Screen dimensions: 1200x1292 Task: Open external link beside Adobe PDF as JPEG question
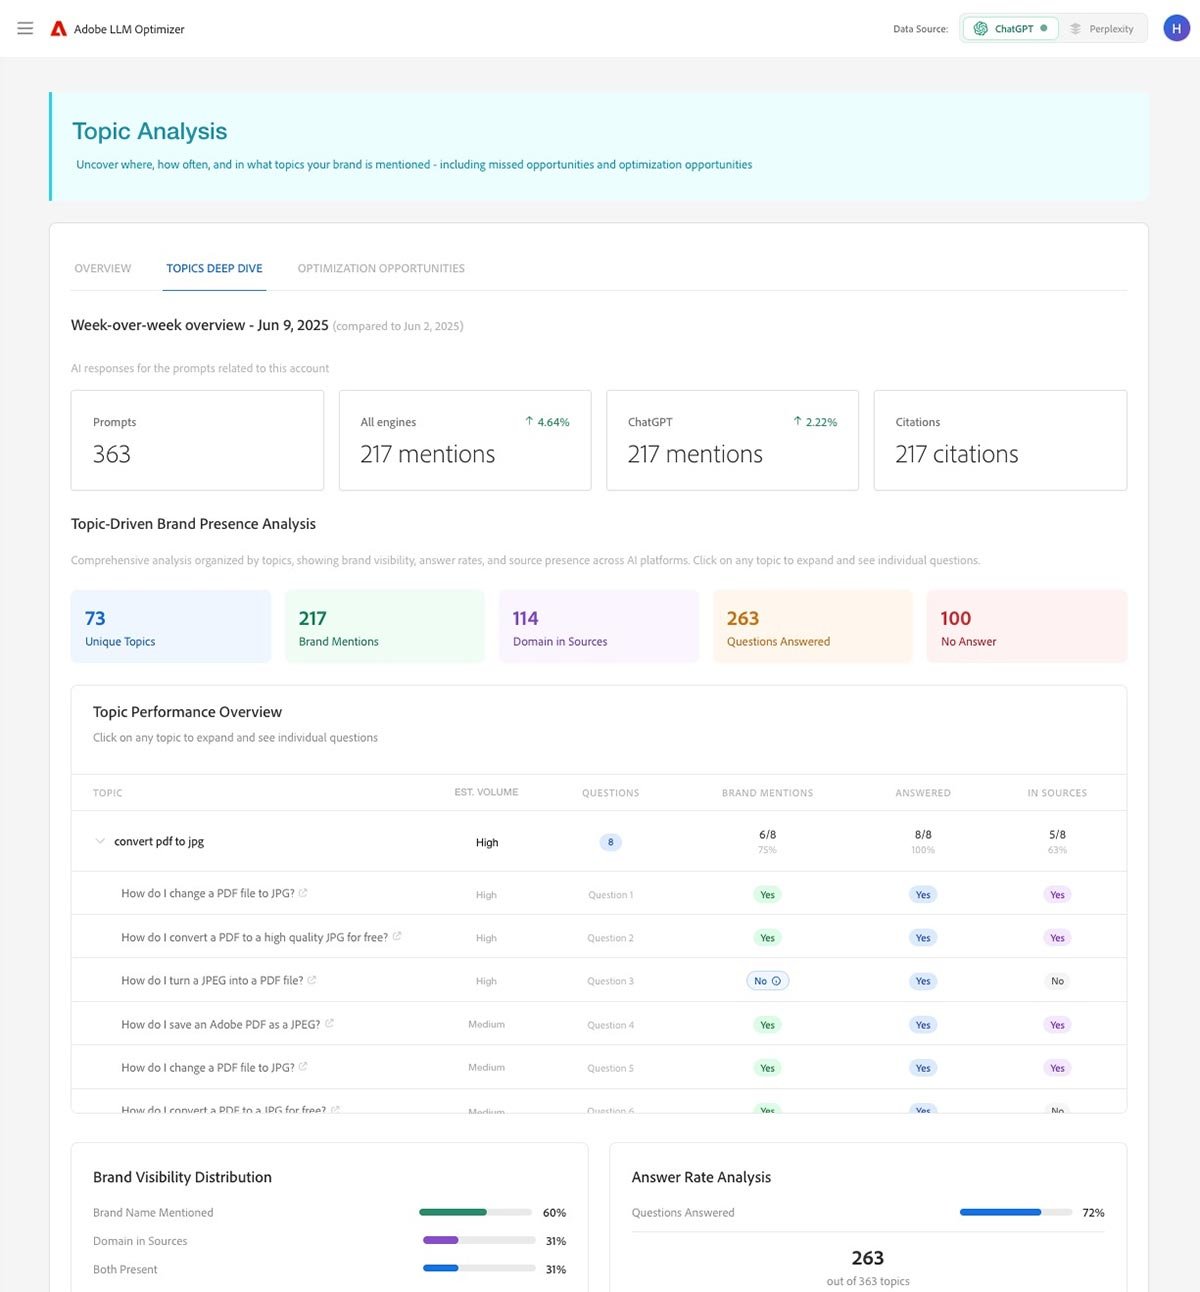(330, 1024)
